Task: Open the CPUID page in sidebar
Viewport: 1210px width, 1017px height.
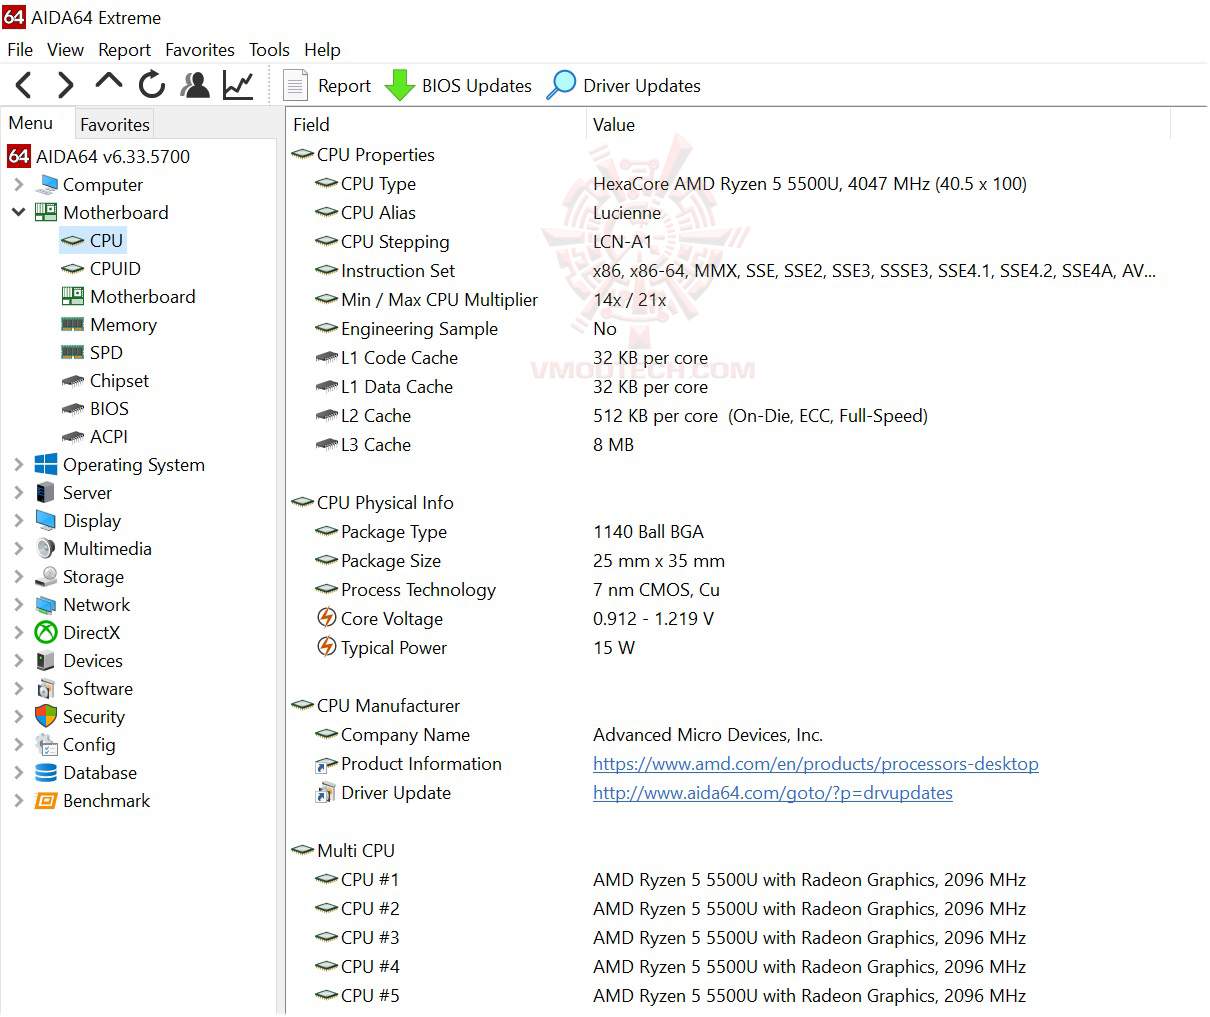Action: [102, 268]
